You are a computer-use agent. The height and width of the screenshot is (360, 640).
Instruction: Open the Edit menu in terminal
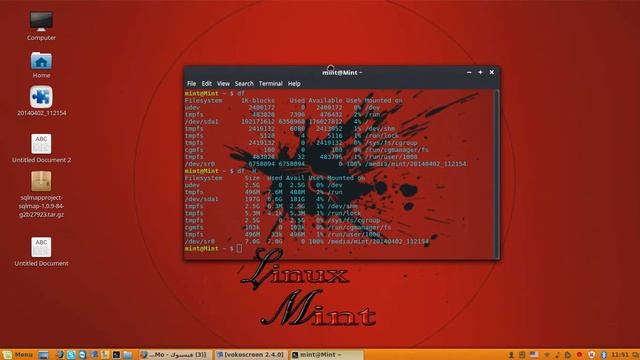click(x=207, y=84)
